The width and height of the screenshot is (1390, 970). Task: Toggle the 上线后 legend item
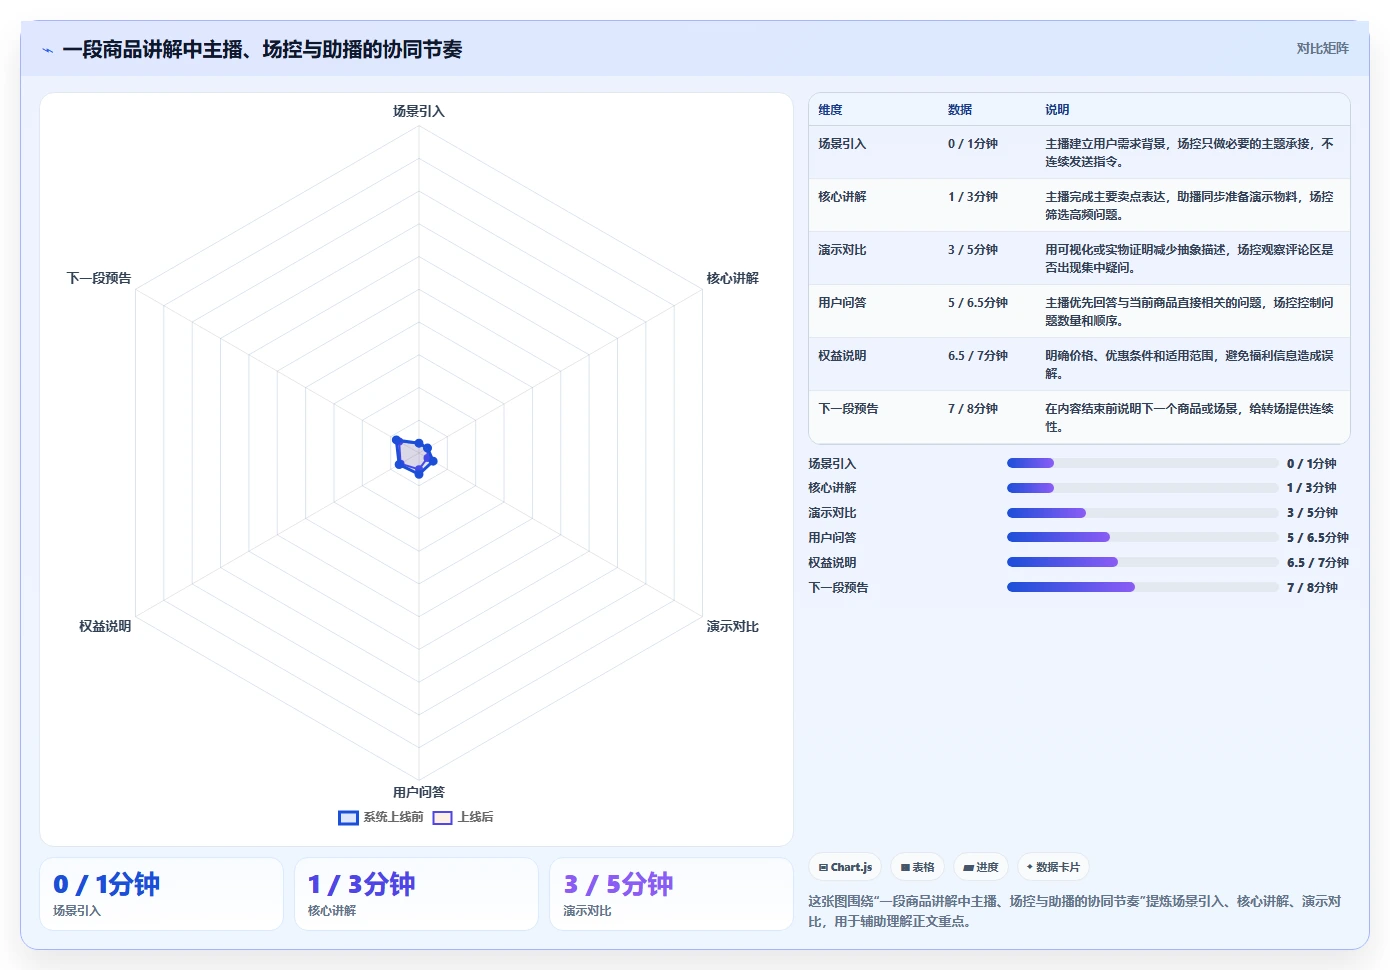tap(463, 817)
